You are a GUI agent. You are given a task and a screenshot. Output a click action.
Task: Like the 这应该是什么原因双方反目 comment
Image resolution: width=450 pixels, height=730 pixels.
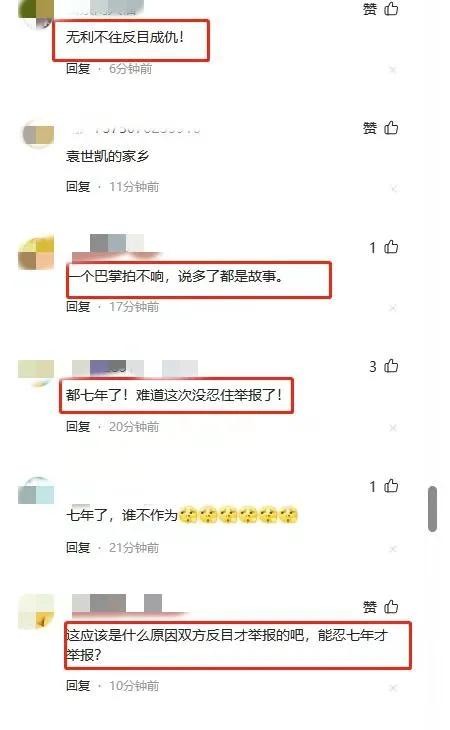click(391, 607)
